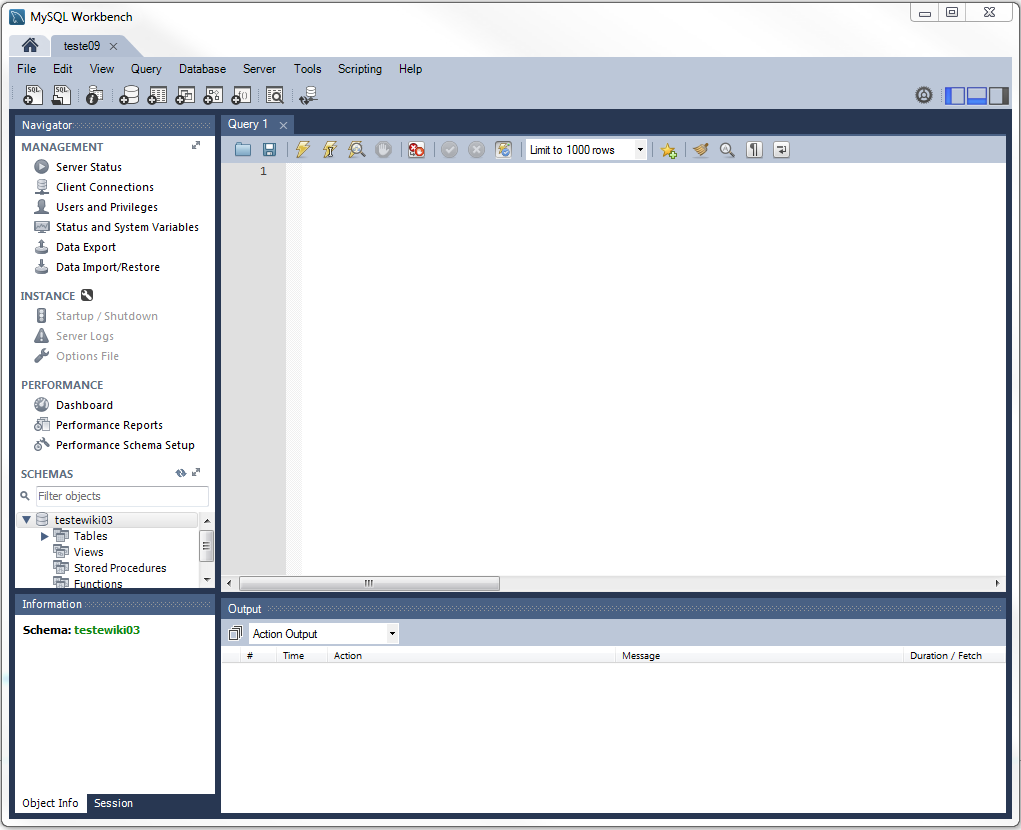This screenshot has height=830, width=1021.
Task: Save the current SQL script
Action: [x=268, y=149]
